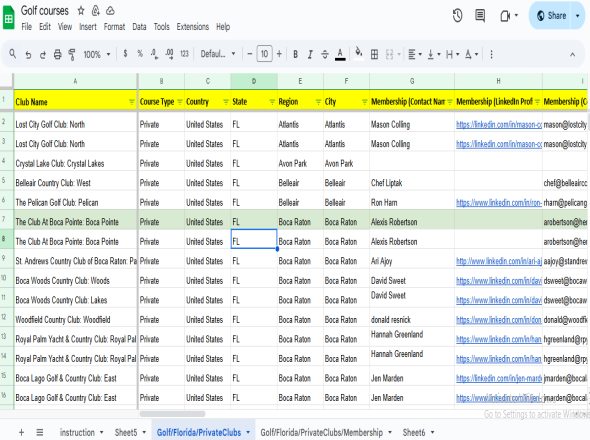Star the Golf courses document
Screen dimensions: 590x440
point(81,11)
